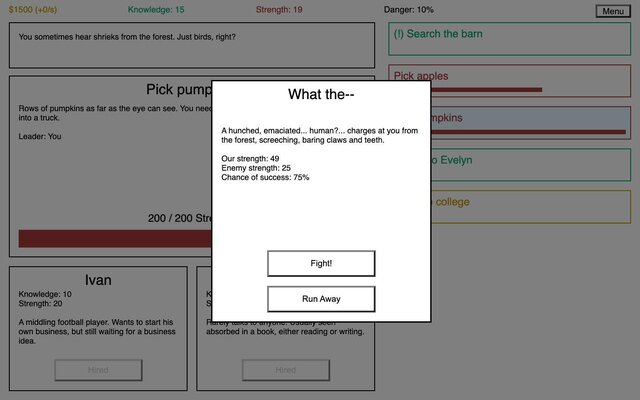Click the 'Enemy strength: 25' line
The width and height of the screenshot is (640, 400).
(x=256, y=168)
